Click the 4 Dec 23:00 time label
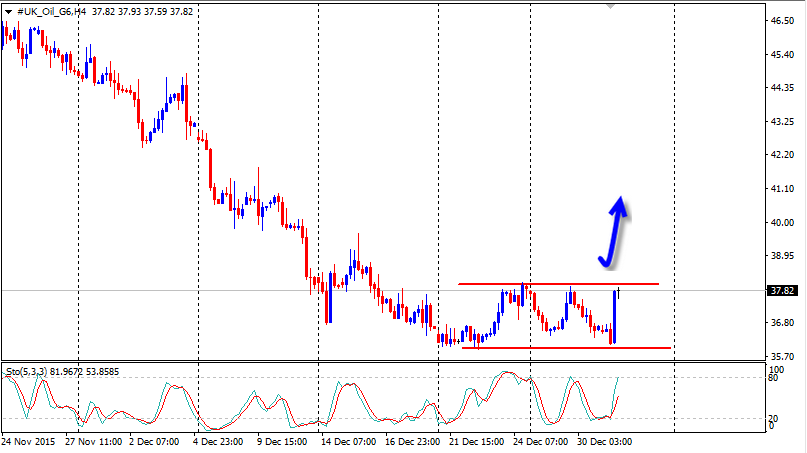 (218, 442)
